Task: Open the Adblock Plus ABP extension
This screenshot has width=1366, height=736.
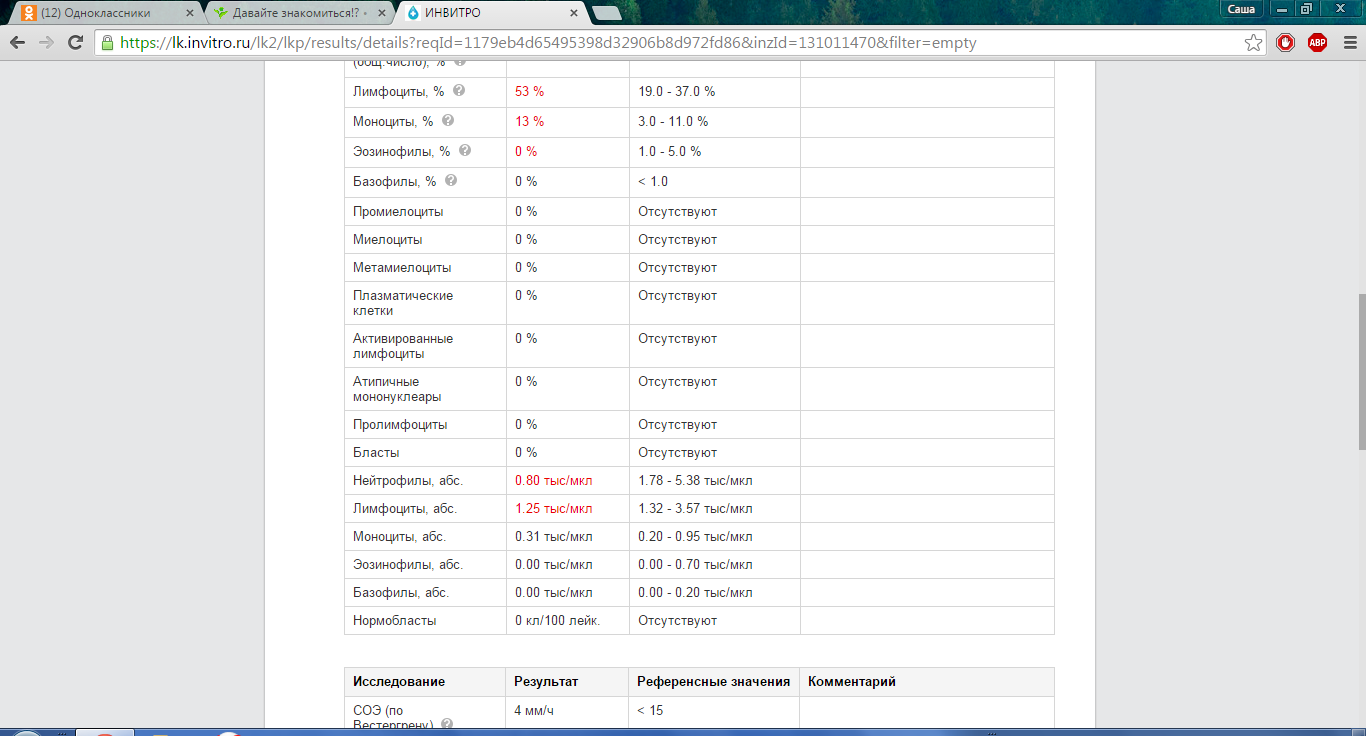Action: click(1317, 43)
